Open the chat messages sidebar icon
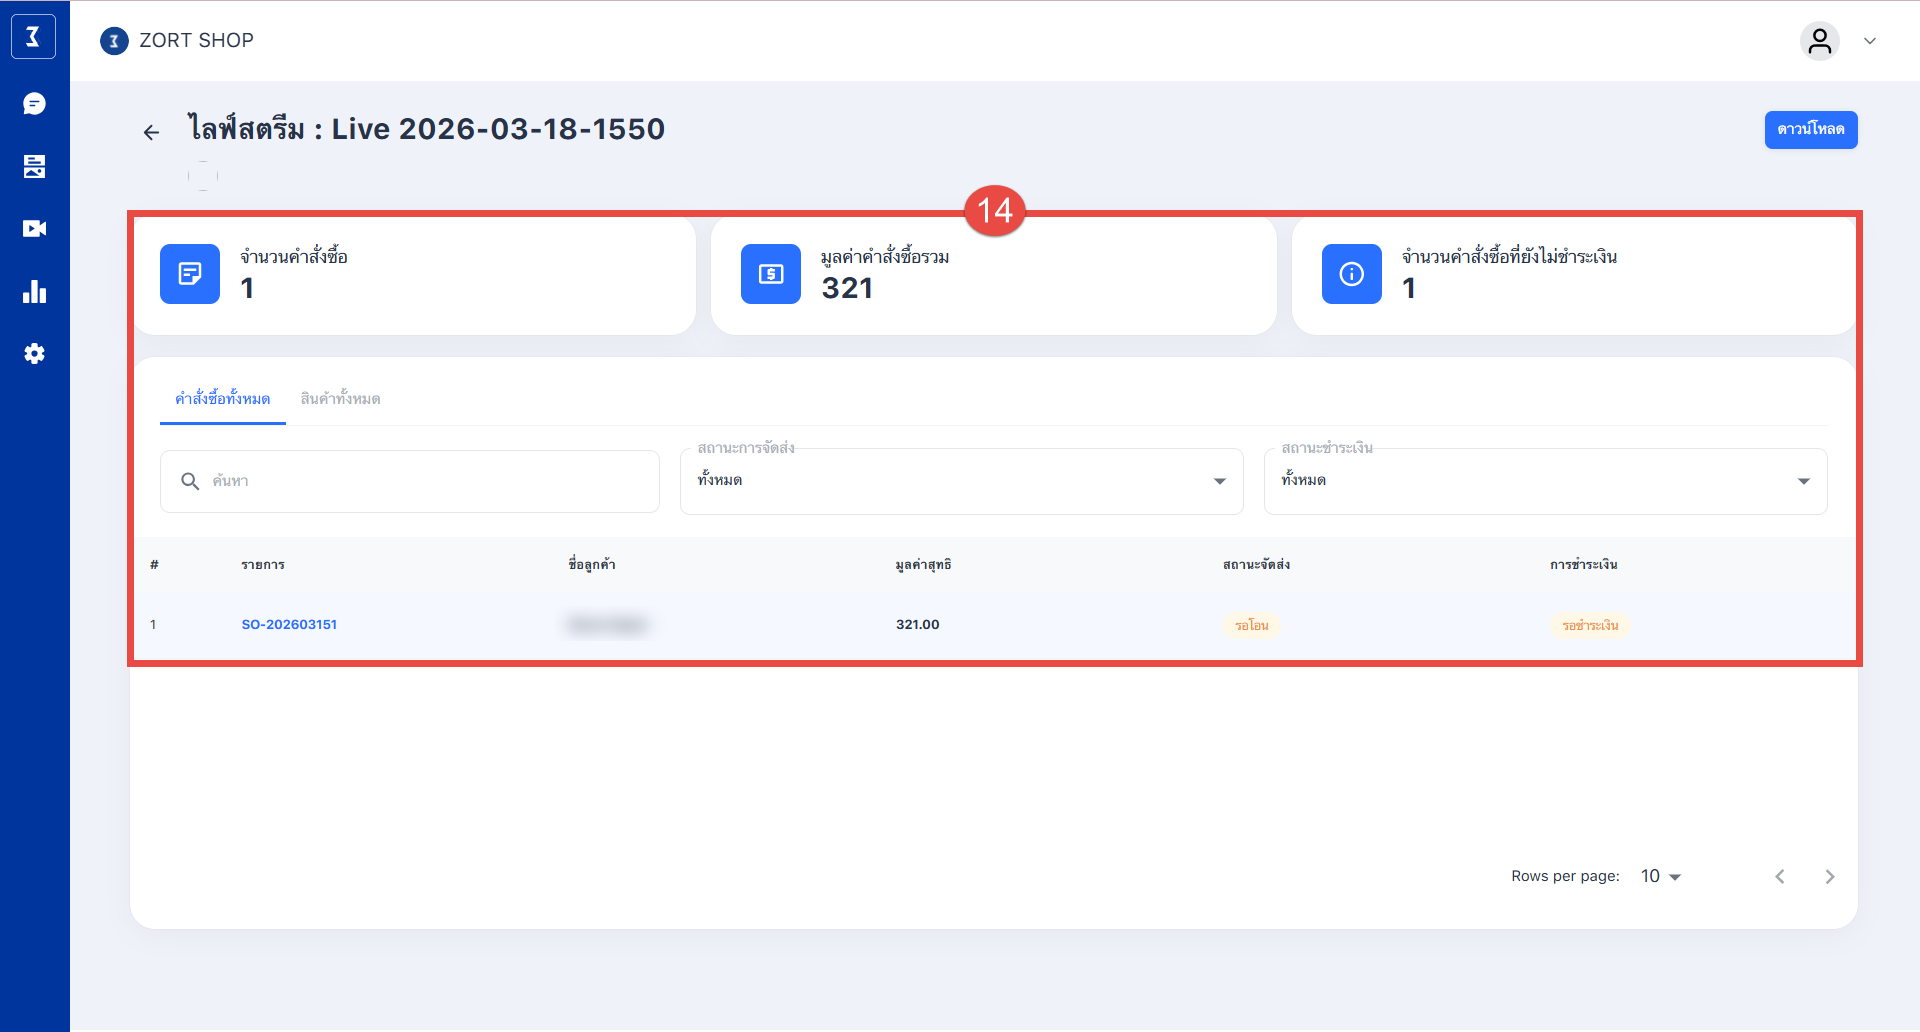 tap(34, 104)
